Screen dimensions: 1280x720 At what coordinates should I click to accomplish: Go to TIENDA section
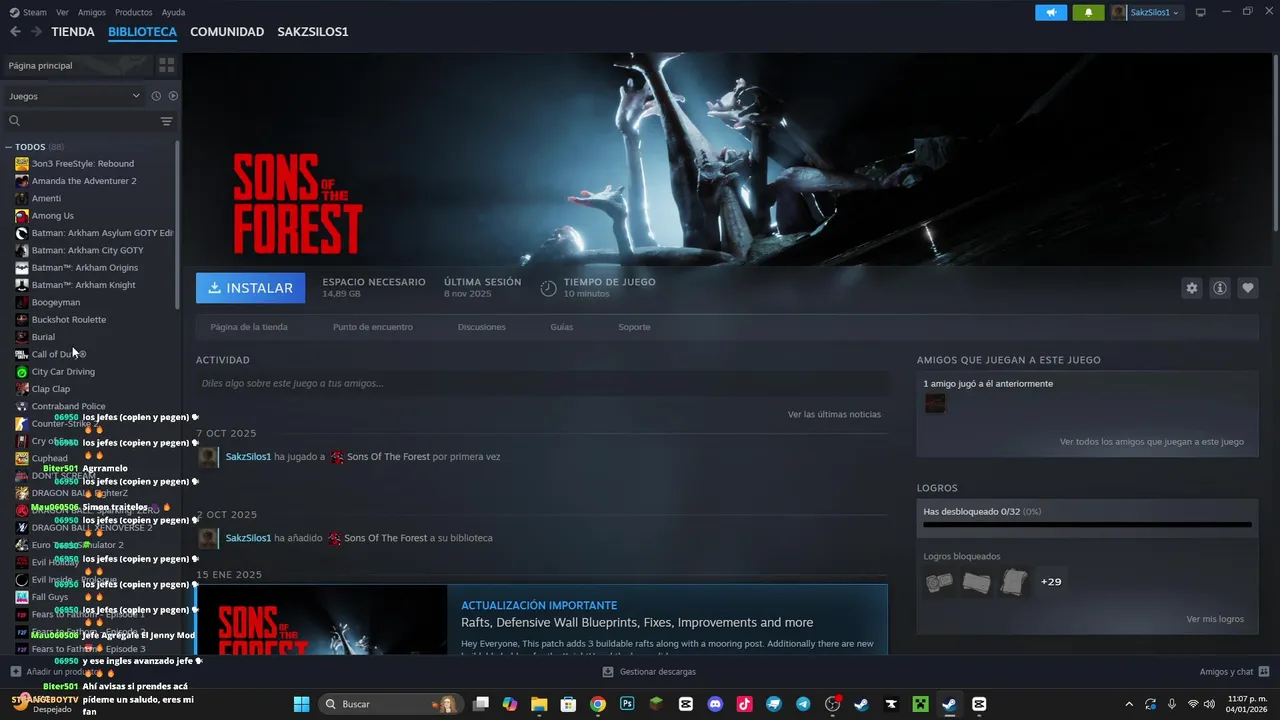coord(73,32)
